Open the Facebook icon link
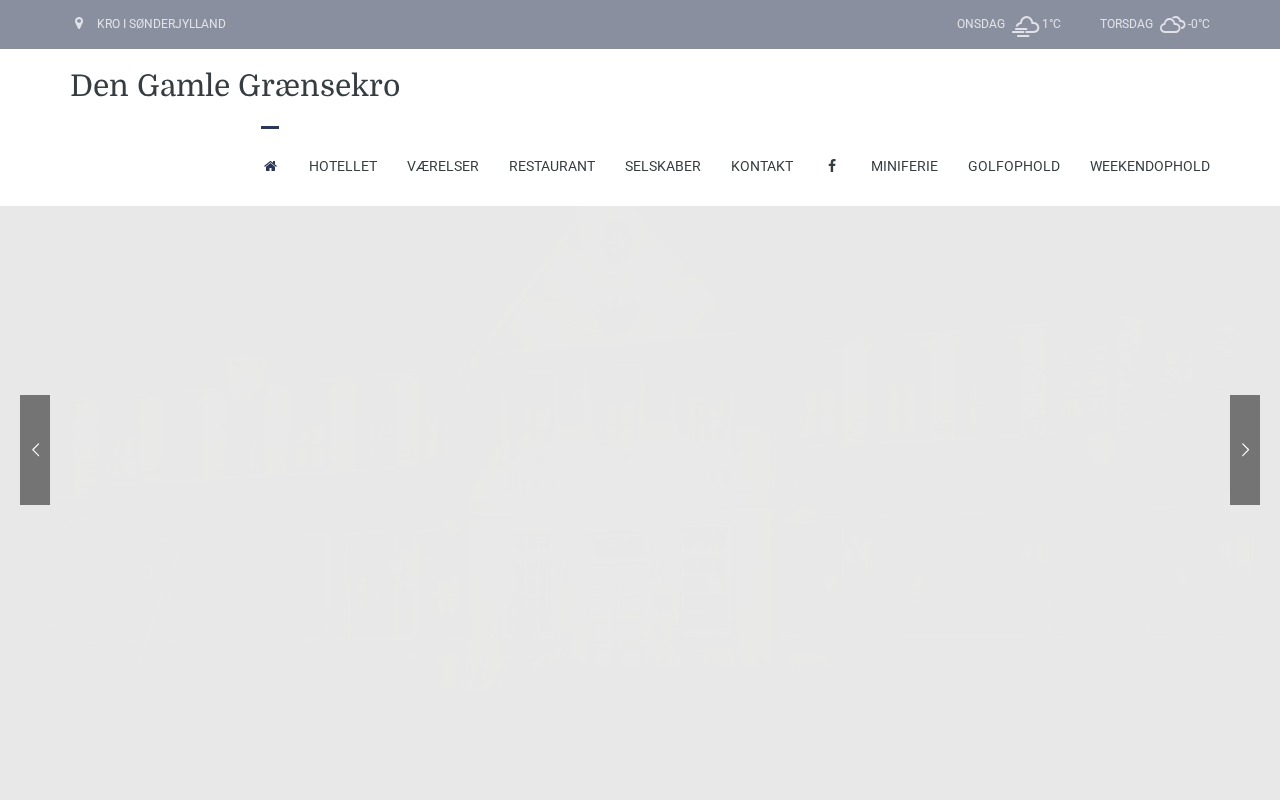 click(832, 166)
